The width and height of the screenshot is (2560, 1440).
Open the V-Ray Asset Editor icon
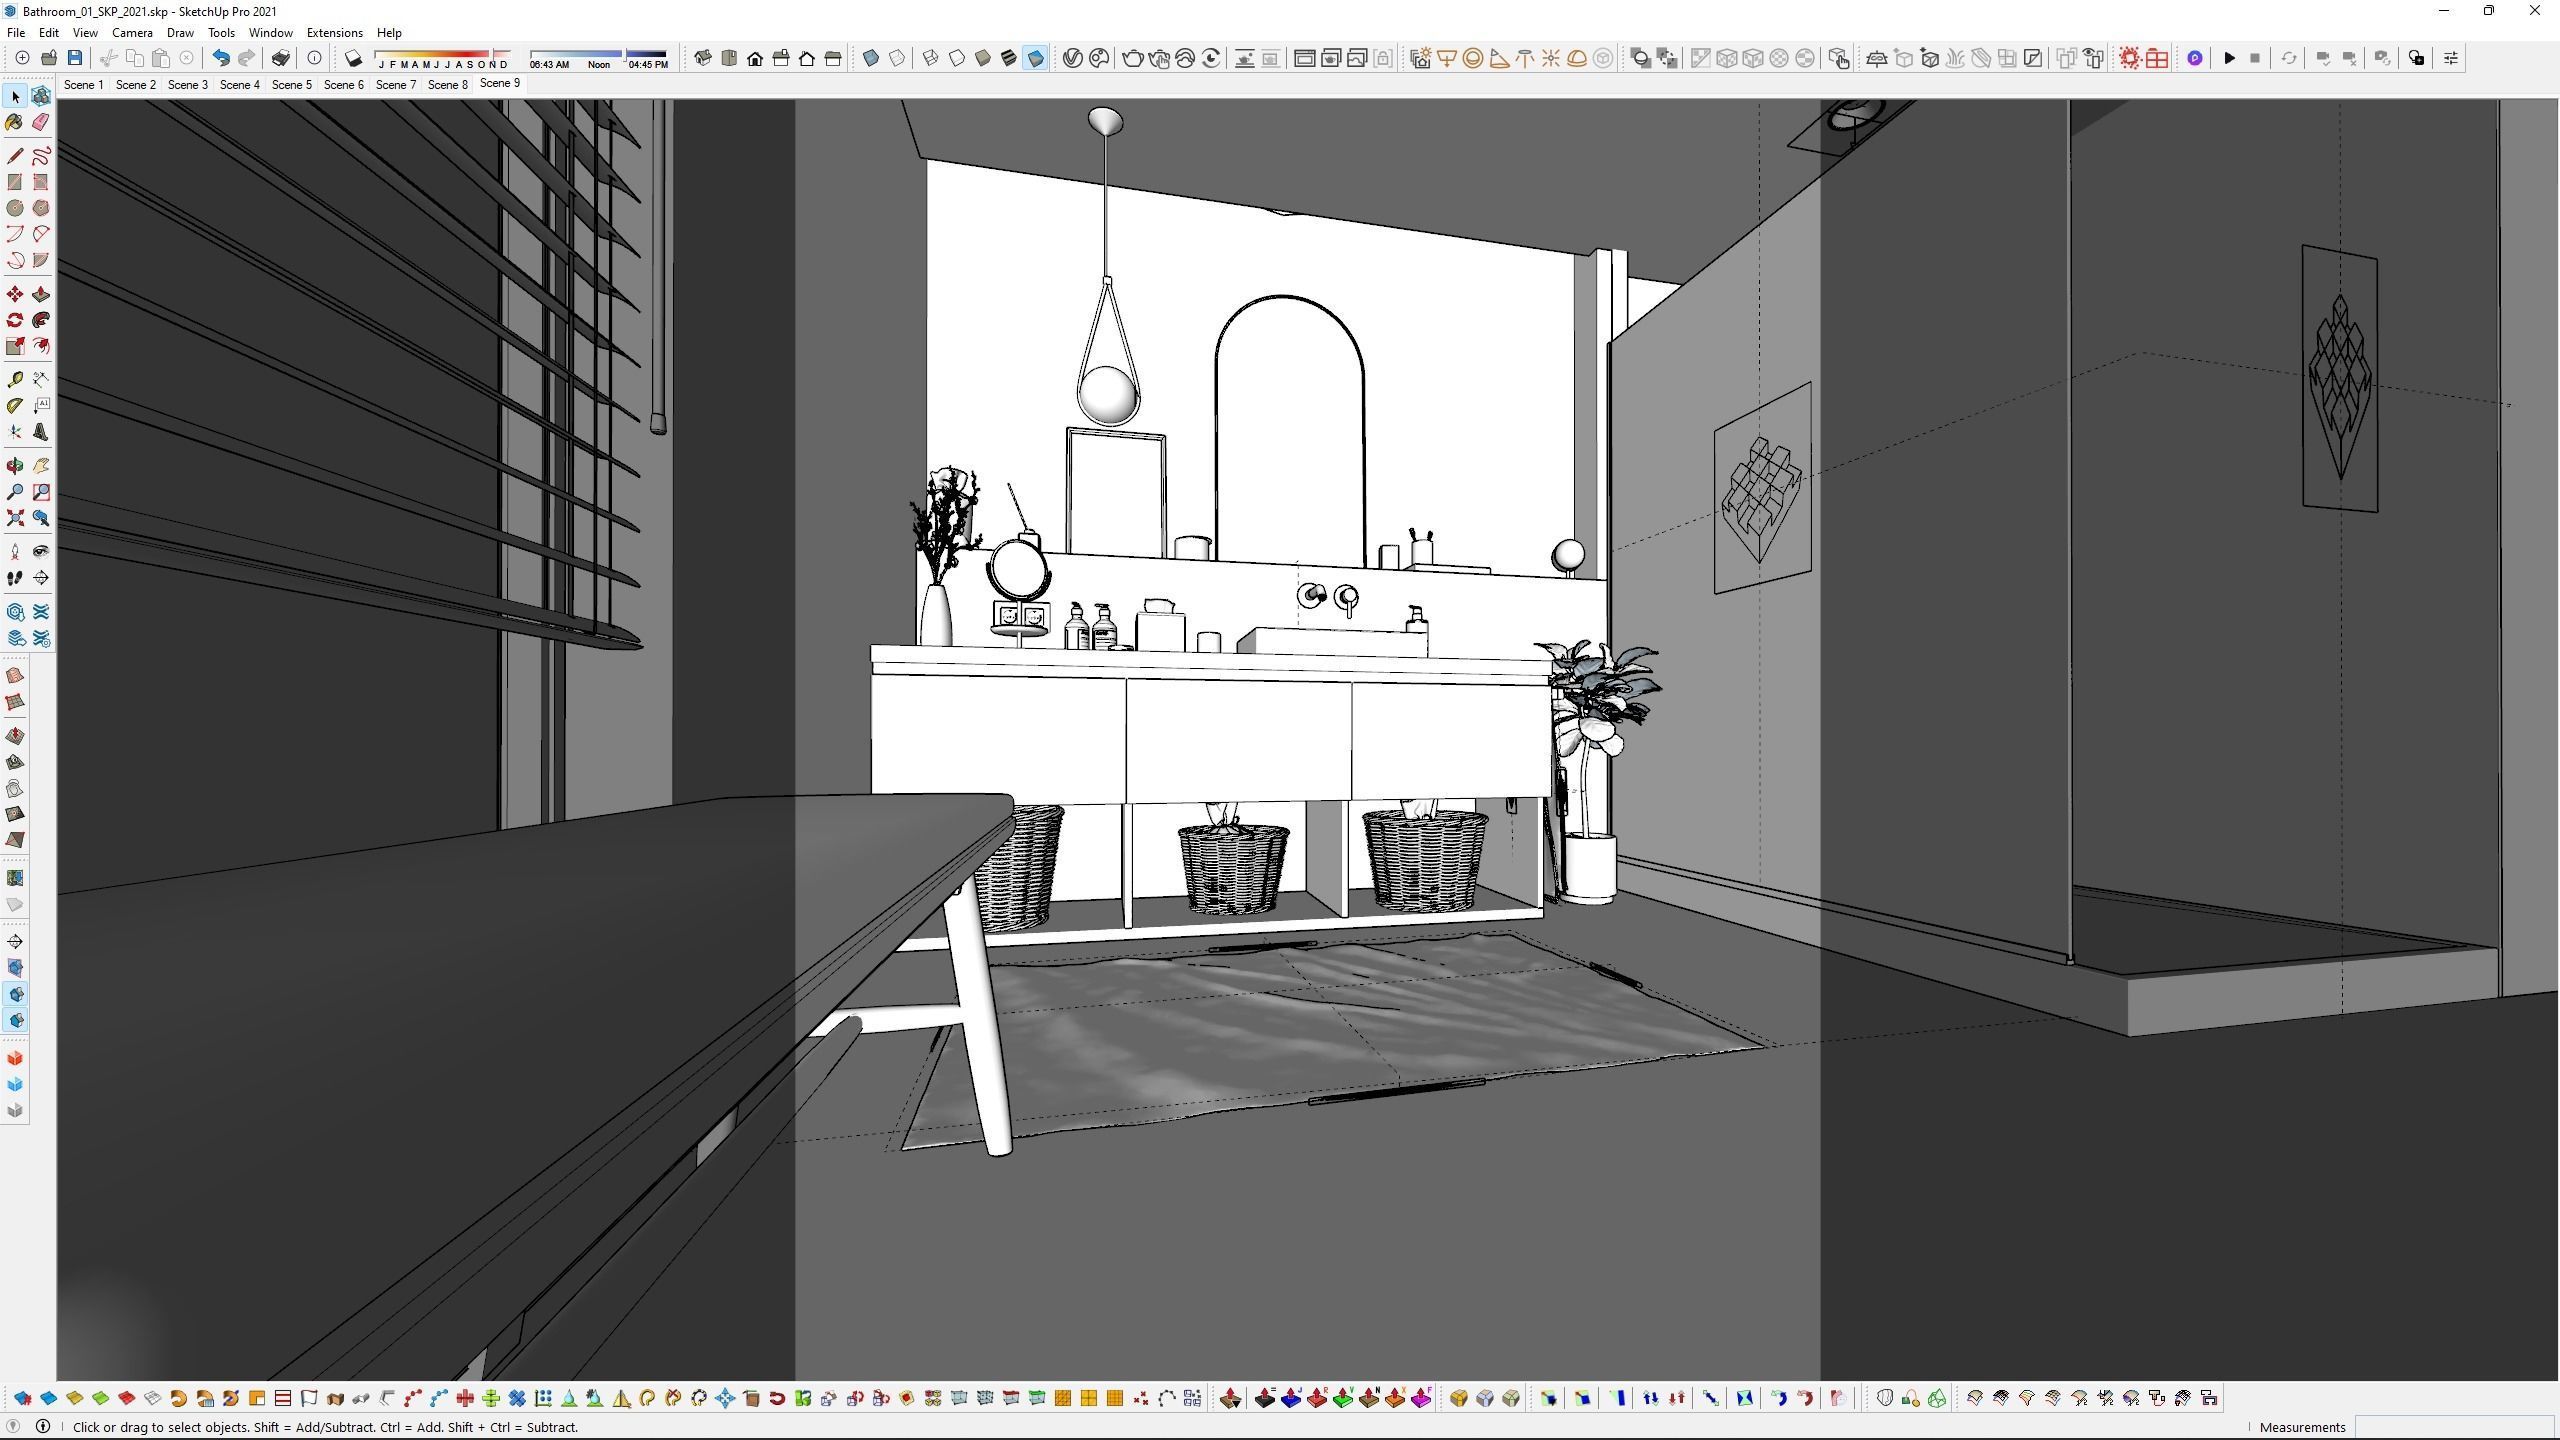coord(1072,58)
